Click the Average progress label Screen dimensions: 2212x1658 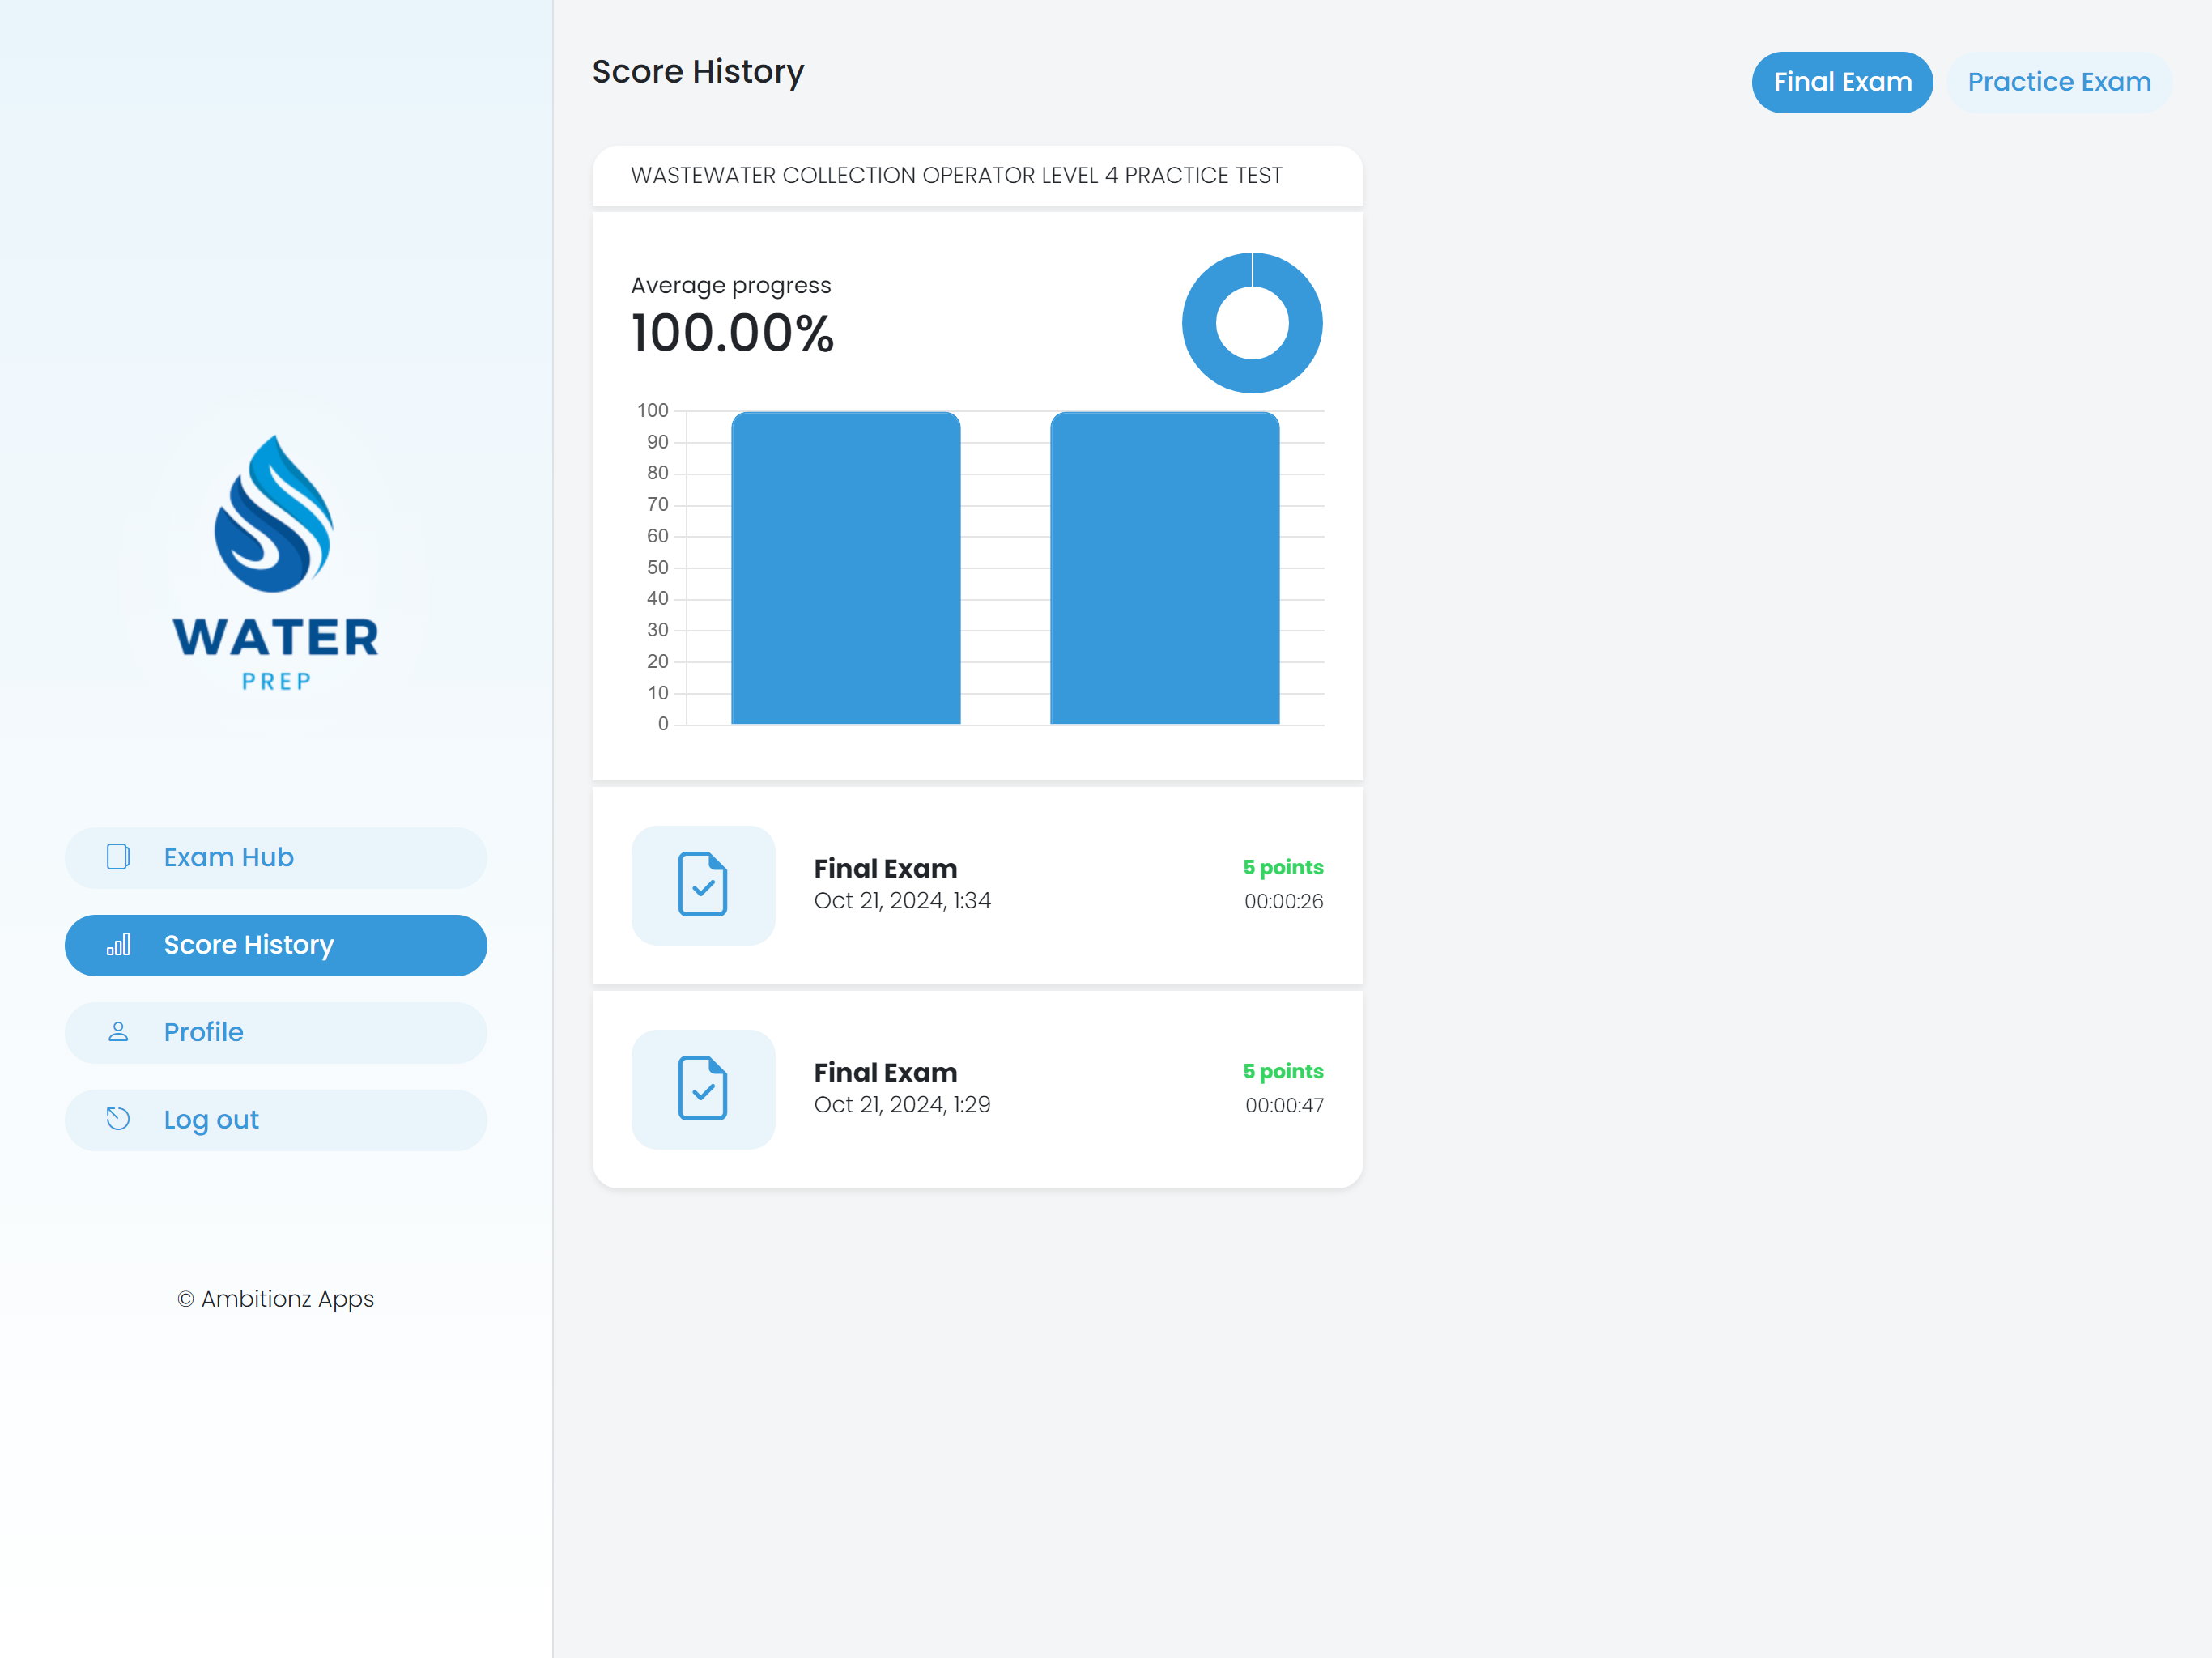[x=731, y=286]
